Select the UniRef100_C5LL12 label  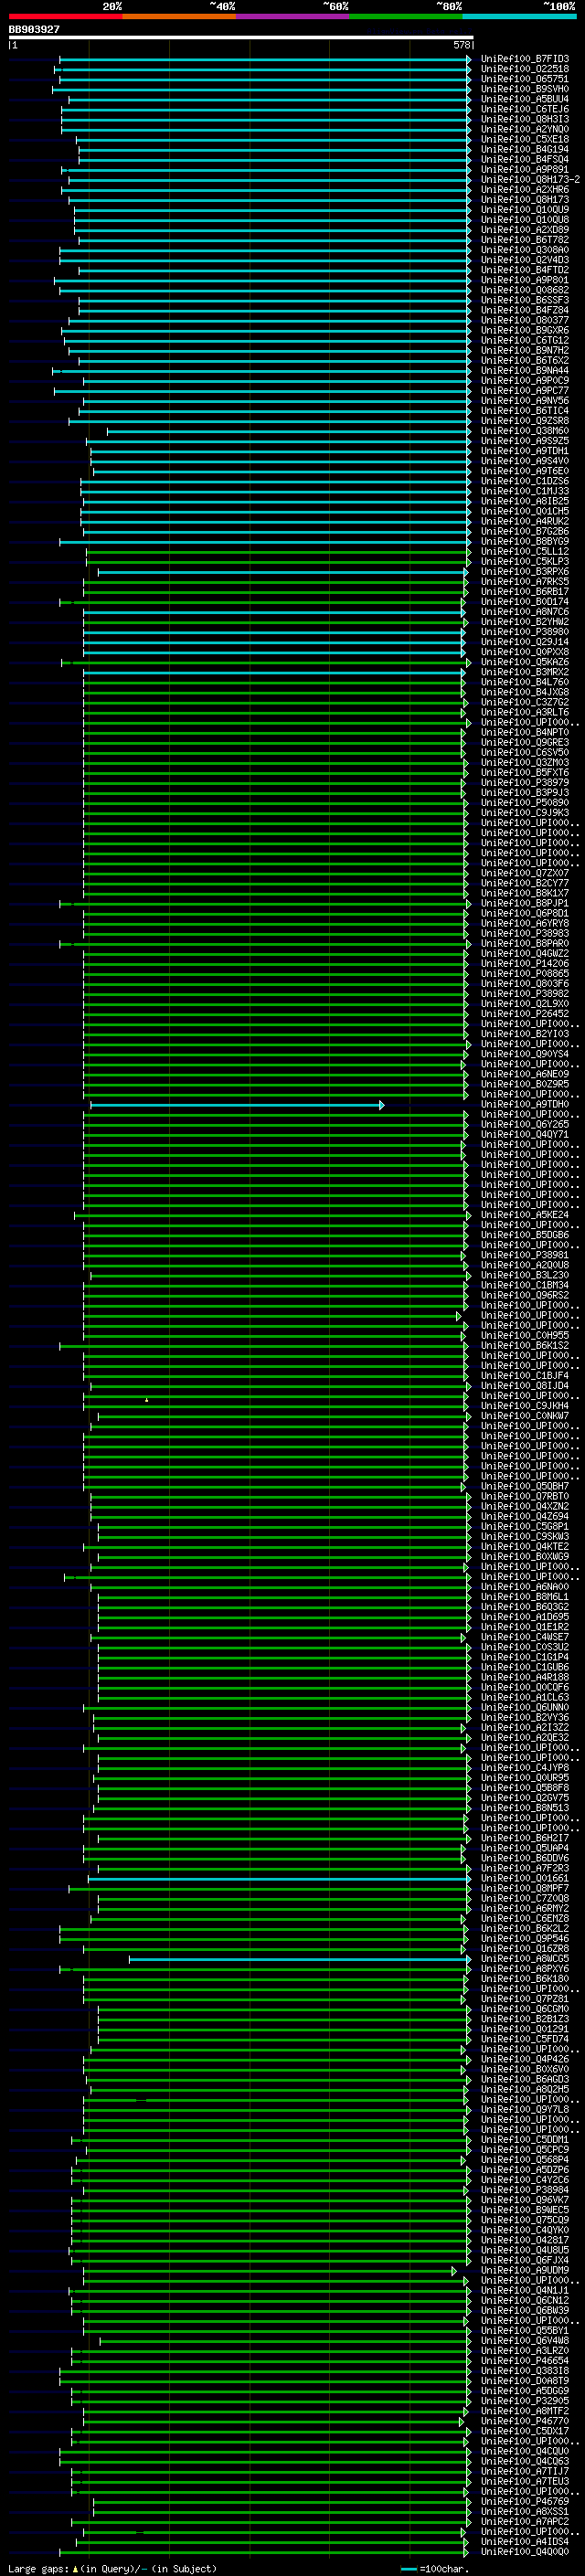pyautogui.click(x=525, y=551)
